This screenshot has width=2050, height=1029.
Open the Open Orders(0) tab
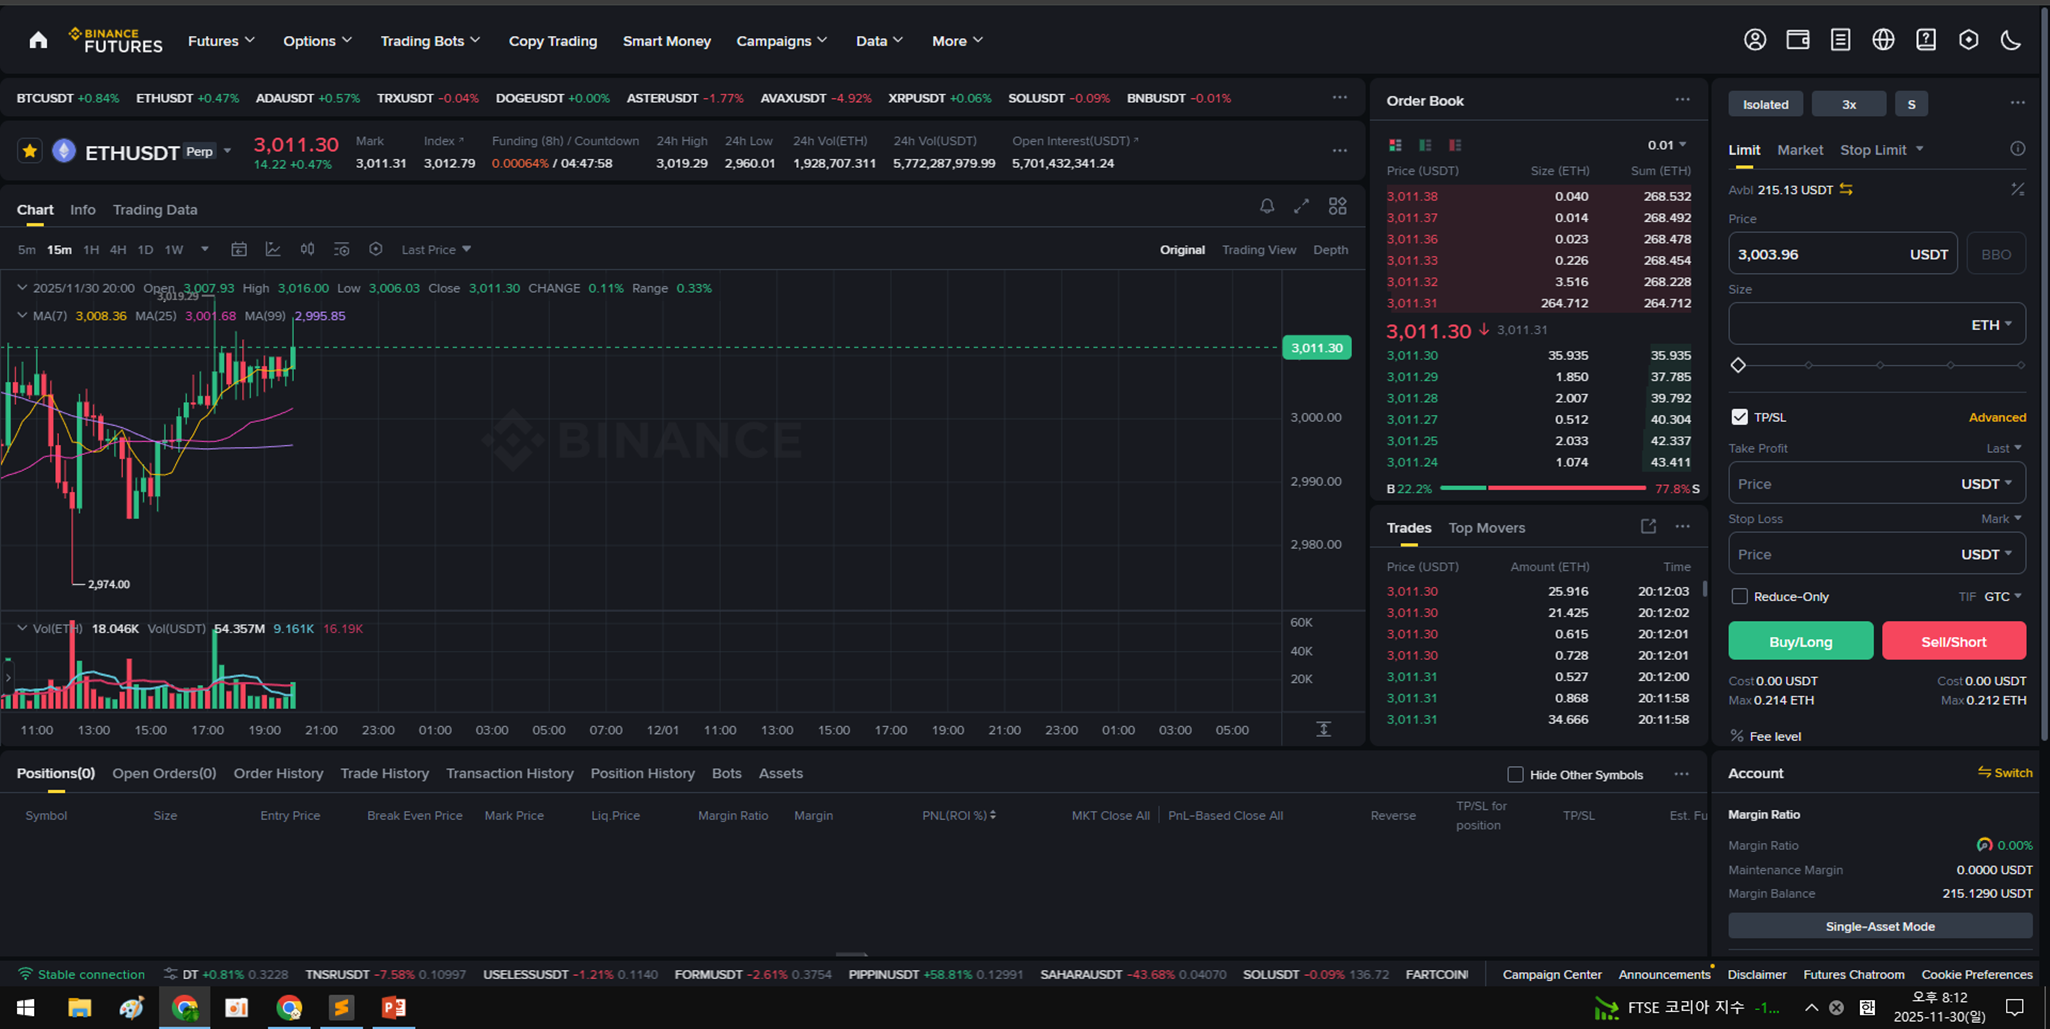(x=164, y=773)
